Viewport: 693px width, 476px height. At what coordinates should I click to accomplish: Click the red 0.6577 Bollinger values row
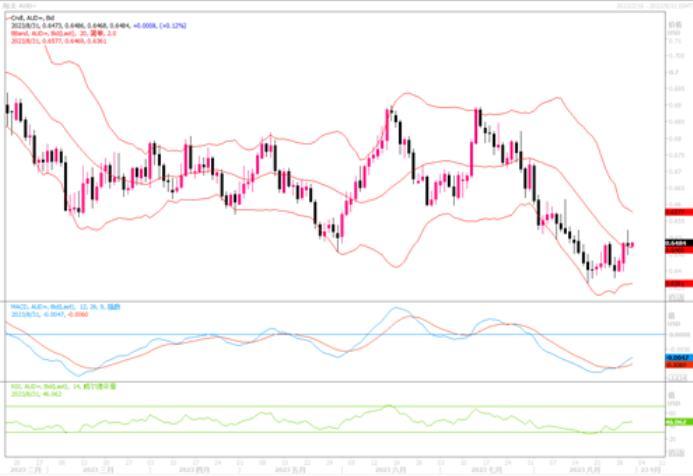[58, 41]
